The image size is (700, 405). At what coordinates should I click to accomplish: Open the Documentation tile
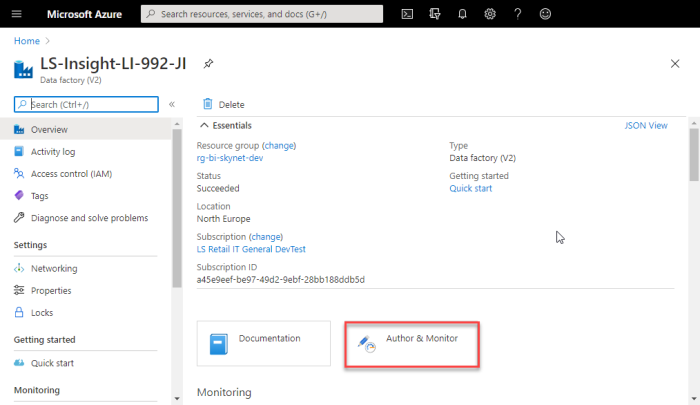264,343
